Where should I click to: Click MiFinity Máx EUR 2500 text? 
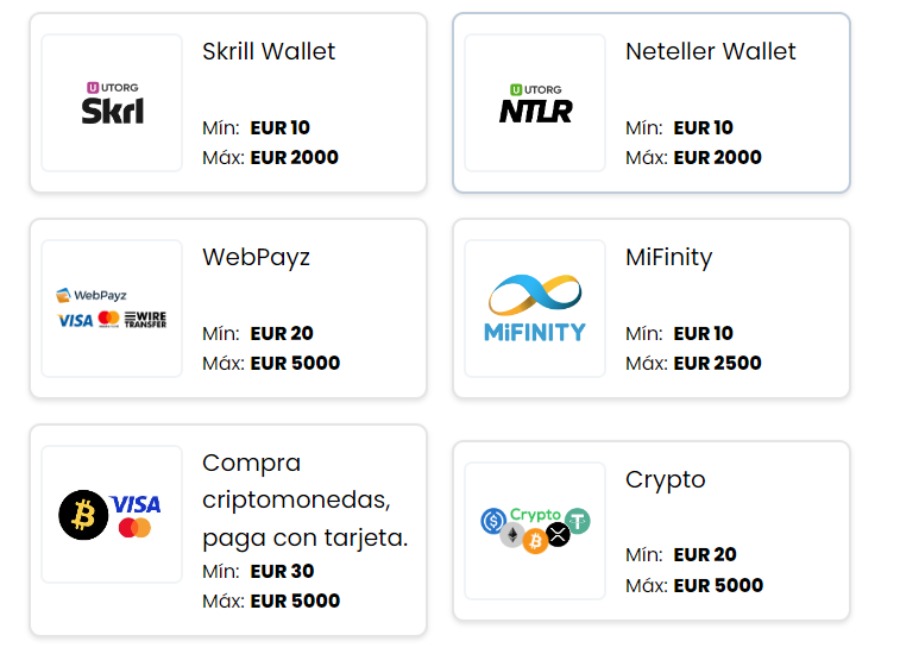click(693, 363)
